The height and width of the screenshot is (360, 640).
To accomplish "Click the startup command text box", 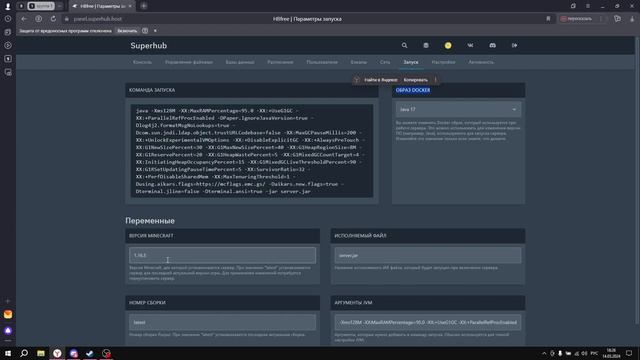I will [251, 151].
